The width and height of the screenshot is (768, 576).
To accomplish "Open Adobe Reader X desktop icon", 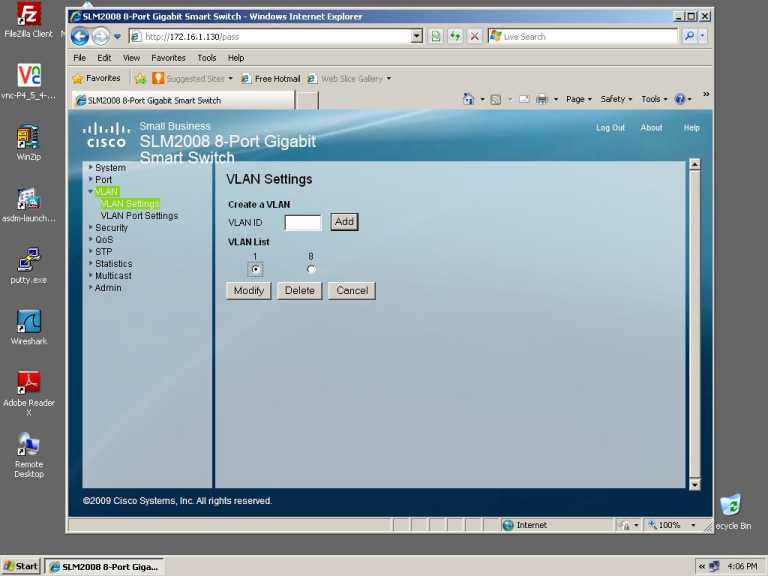I will coord(28,393).
